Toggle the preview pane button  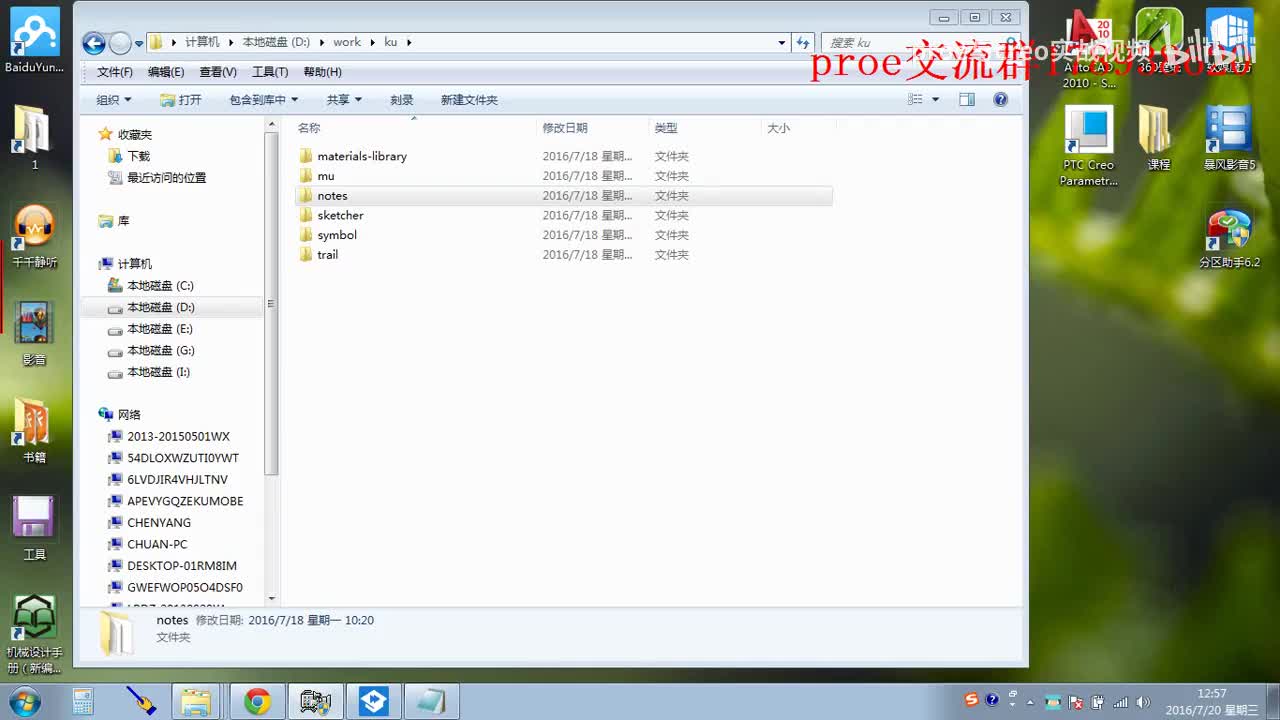click(967, 100)
